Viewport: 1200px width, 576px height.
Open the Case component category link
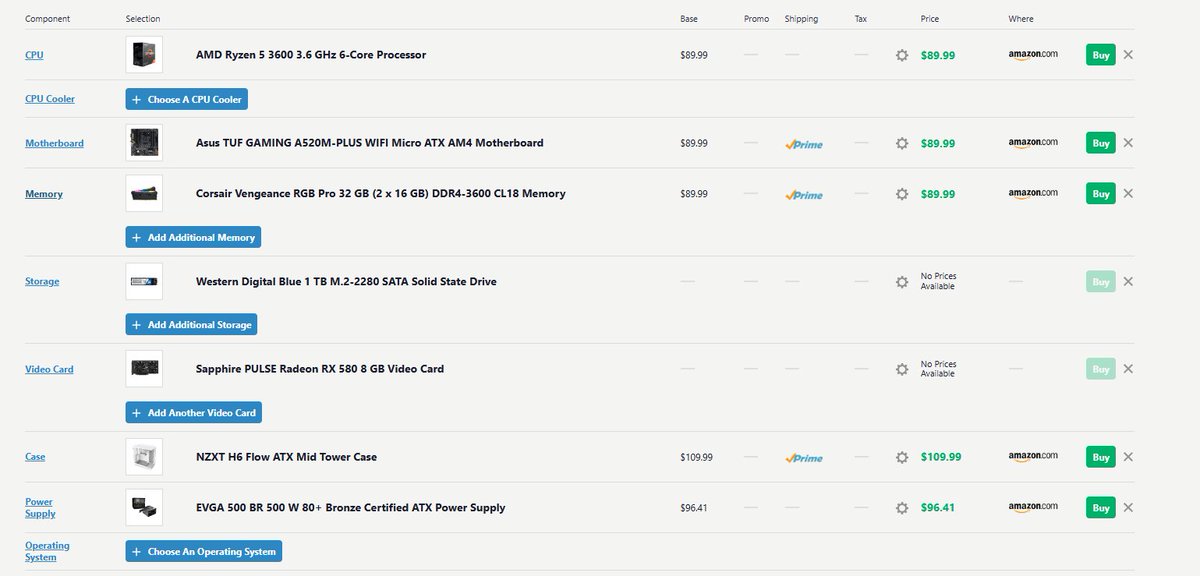point(35,457)
